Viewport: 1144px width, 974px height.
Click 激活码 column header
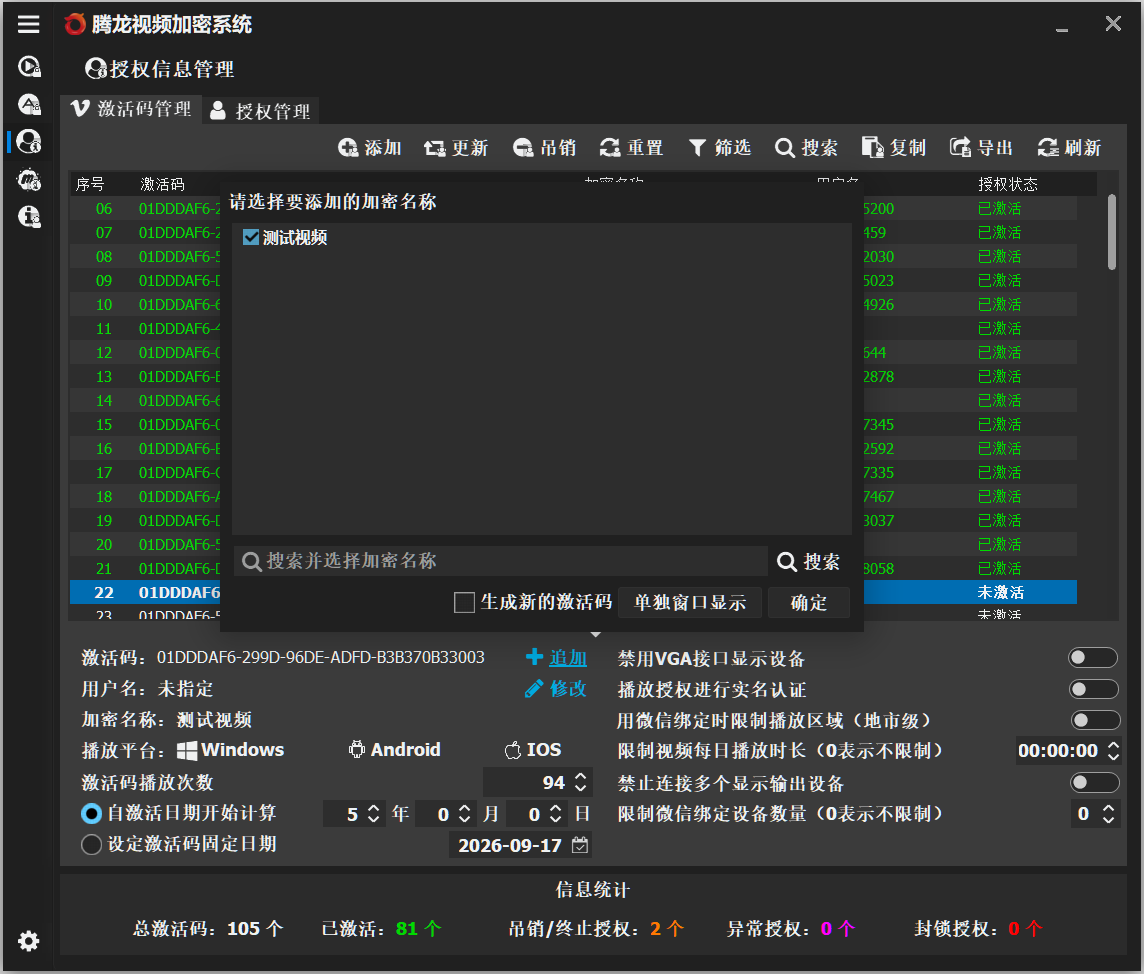click(162, 184)
